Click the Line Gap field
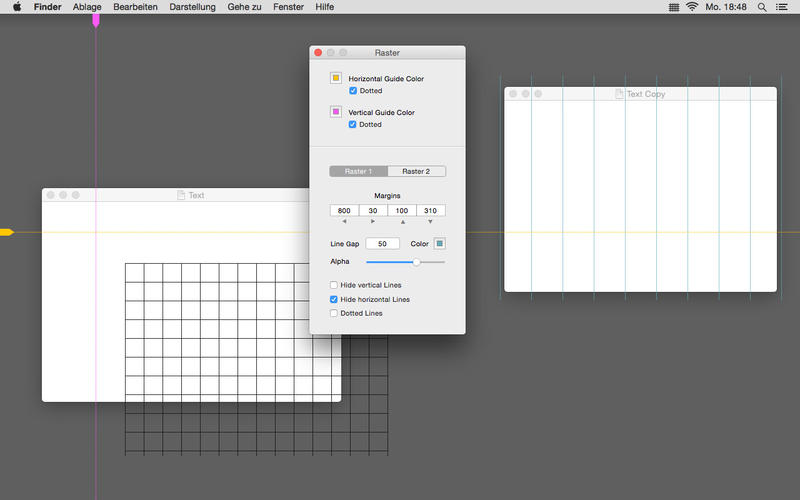Viewport: 800px width, 500px height. pos(382,243)
